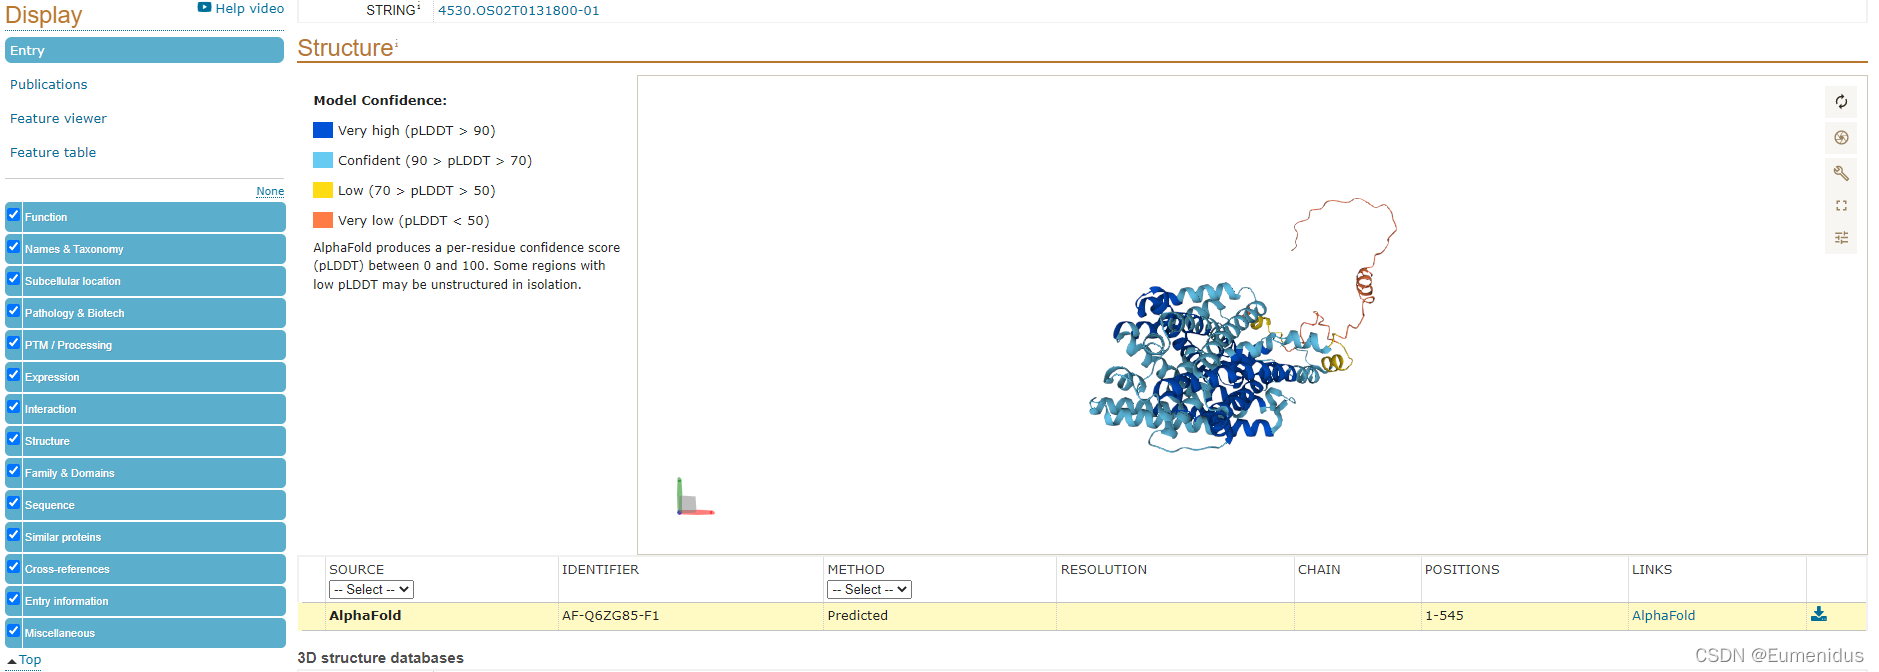Image resolution: width=1879 pixels, height=672 pixels.
Task: Open the wrench settings in the structure viewer
Action: (x=1841, y=174)
